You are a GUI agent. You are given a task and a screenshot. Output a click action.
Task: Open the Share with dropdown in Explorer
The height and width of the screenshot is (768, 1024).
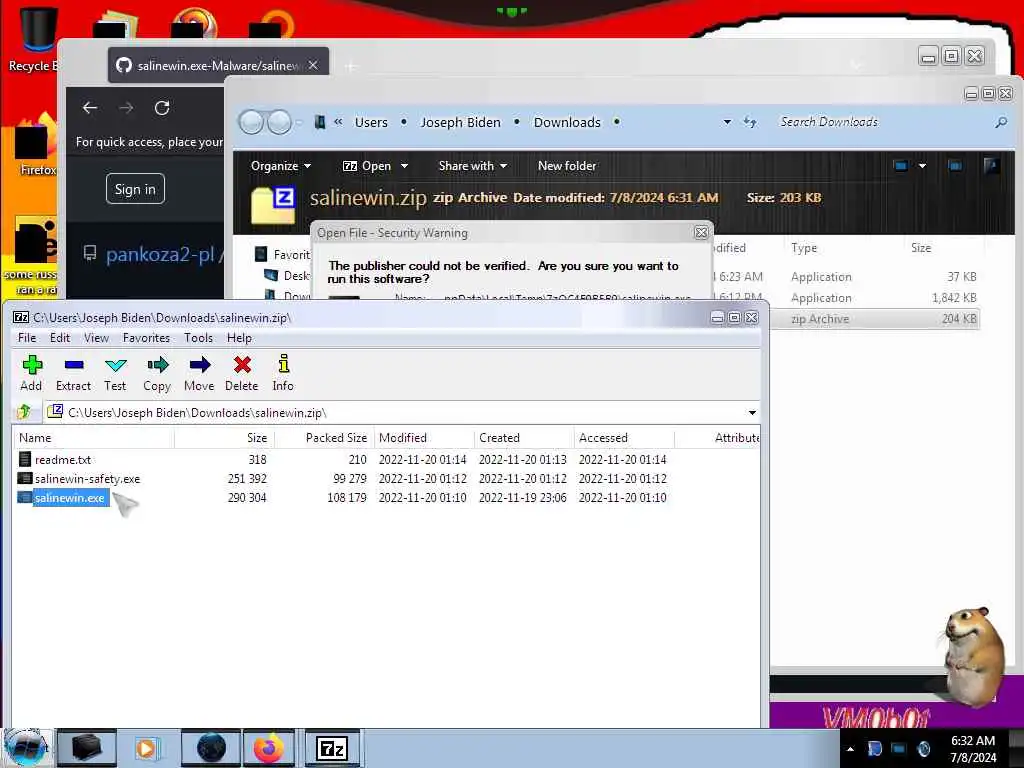click(x=473, y=166)
